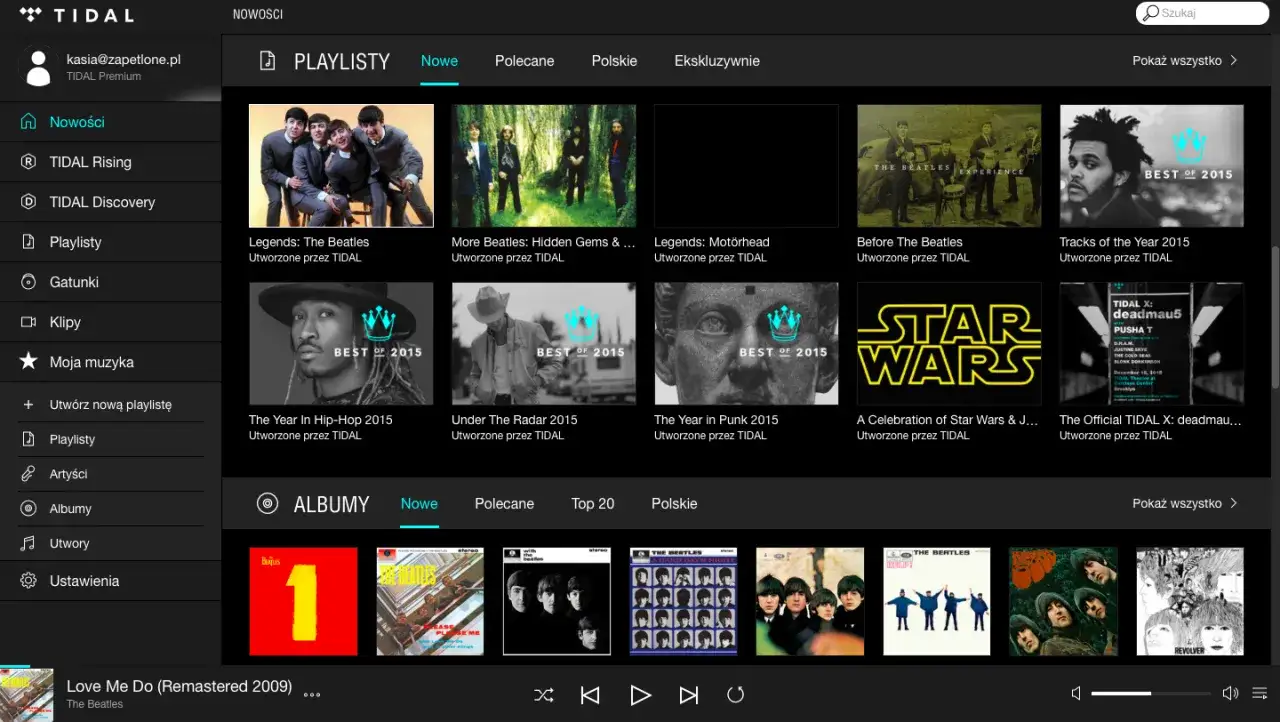Toggle repeat playback mode
1280x722 pixels.
(x=735, y=695)
